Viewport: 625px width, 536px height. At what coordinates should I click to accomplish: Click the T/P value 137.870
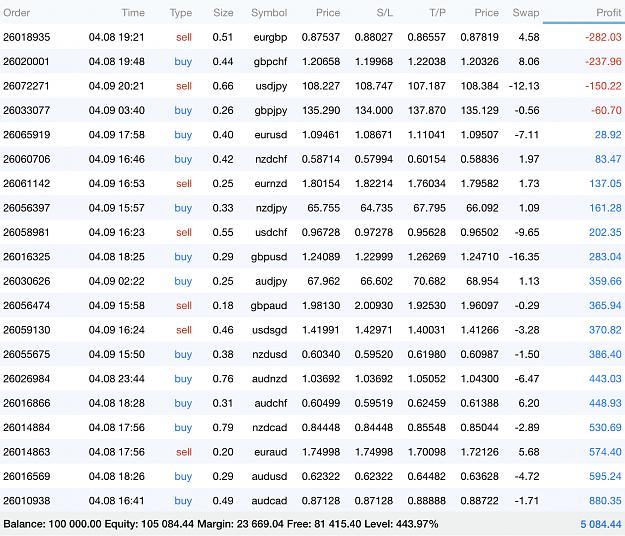pyautogui.click(x=426, y=110)
